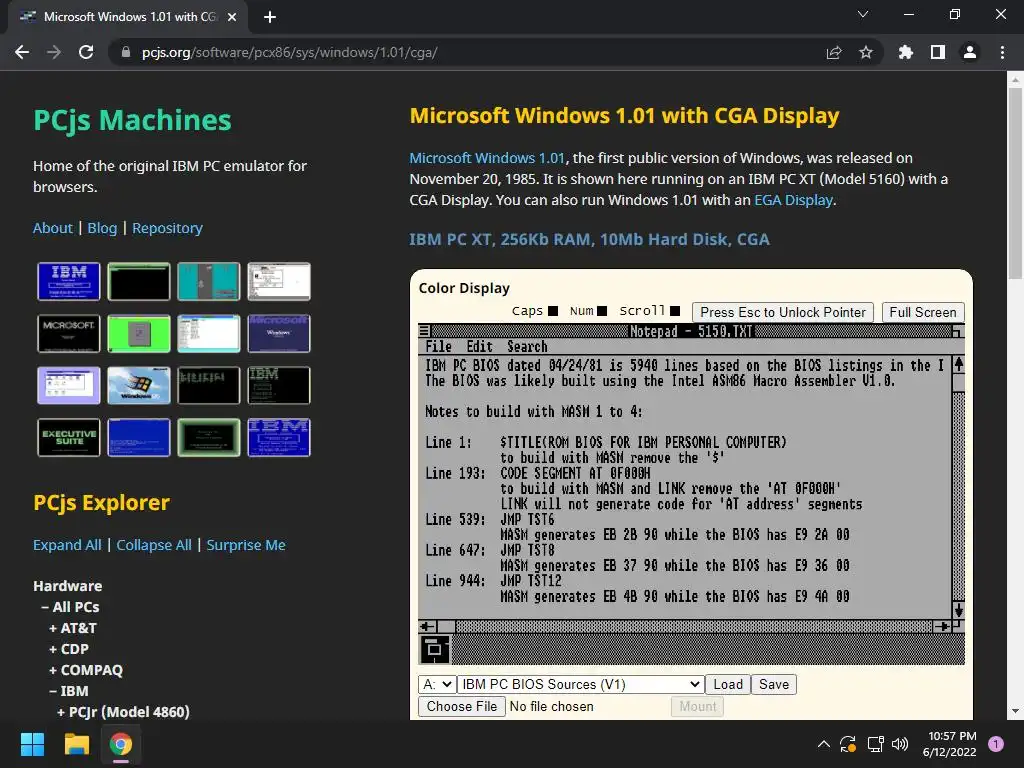Open the Notepad Edit menu
1024x768 pixels.
479,347
